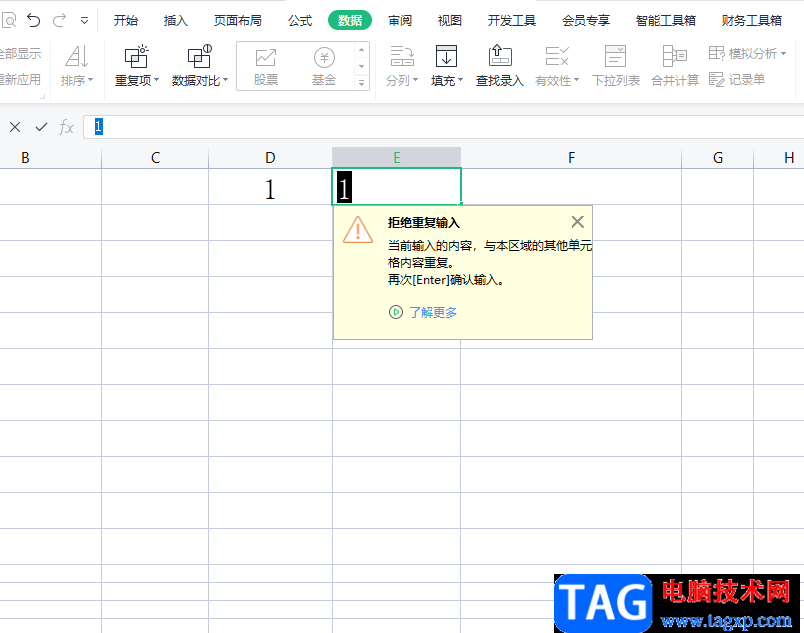Open the 开发工具 tab
This screenshot has width=804, height=633.
coord(512,21)
